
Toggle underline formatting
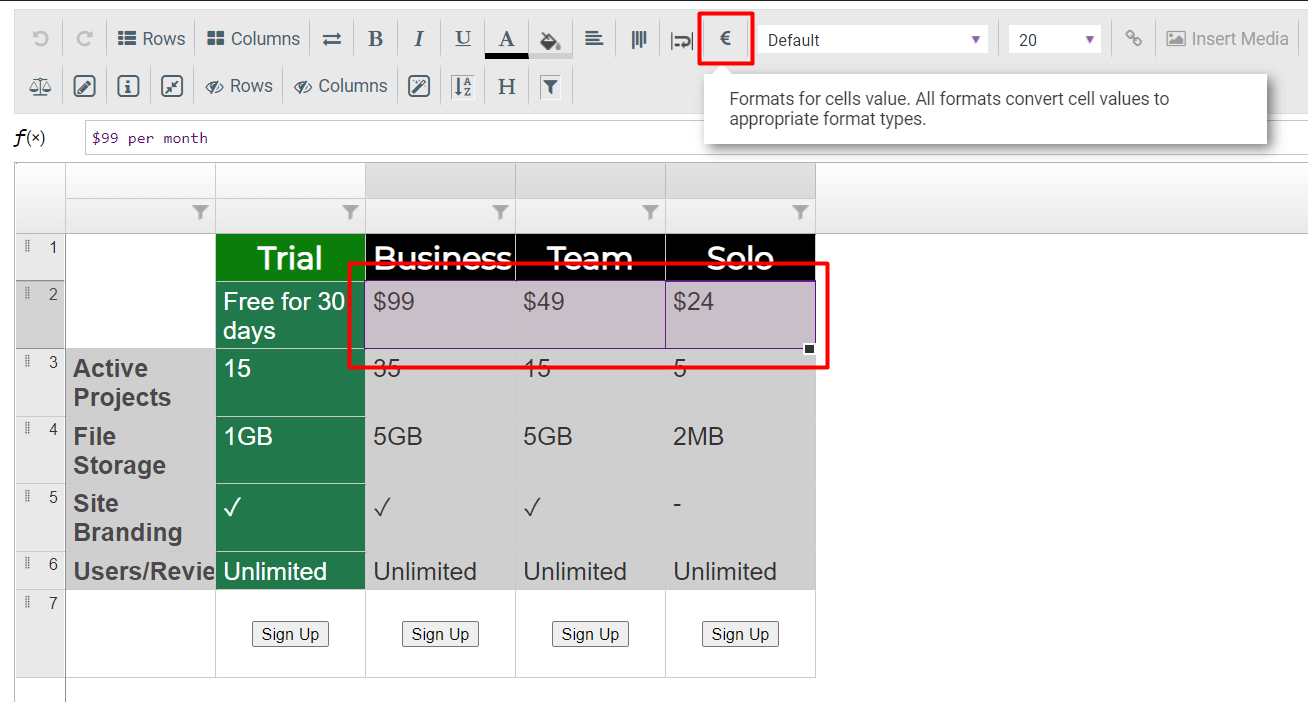pos(462,38)
